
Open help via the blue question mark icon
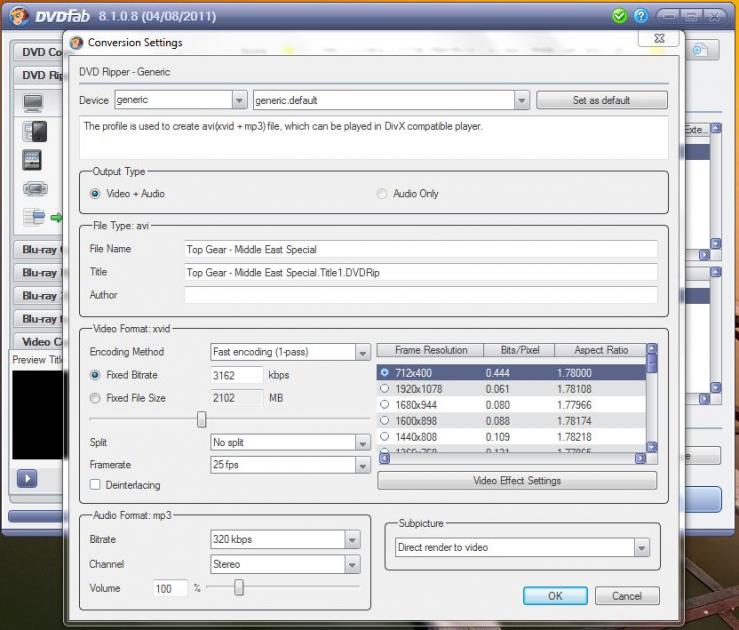641,16
